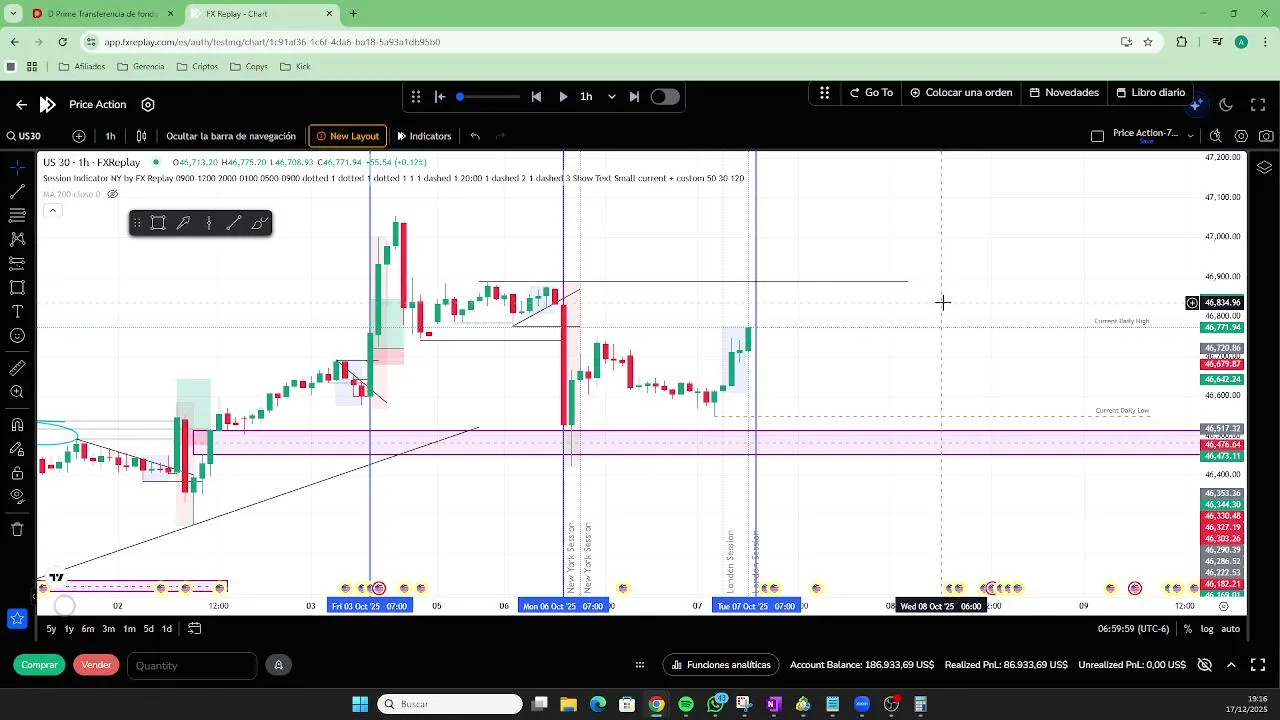The image size is (1280, 720).
Task: Adjust the replay speed slider
Action: click(x=489, y=96)
